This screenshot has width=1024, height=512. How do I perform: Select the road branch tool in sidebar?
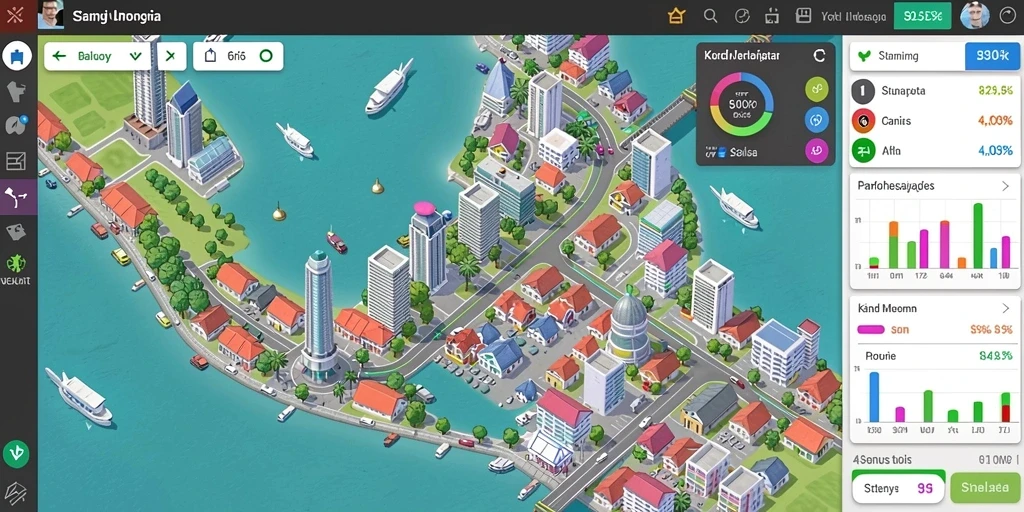tap(18, 197)
